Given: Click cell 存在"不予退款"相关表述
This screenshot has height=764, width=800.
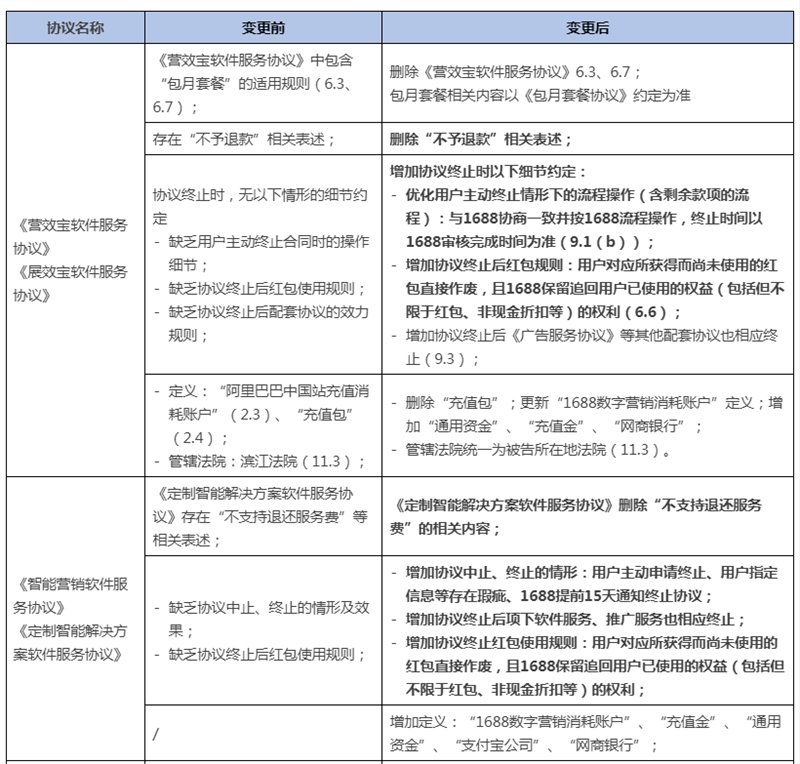Looking at the screenshot, I should point(263,139).
